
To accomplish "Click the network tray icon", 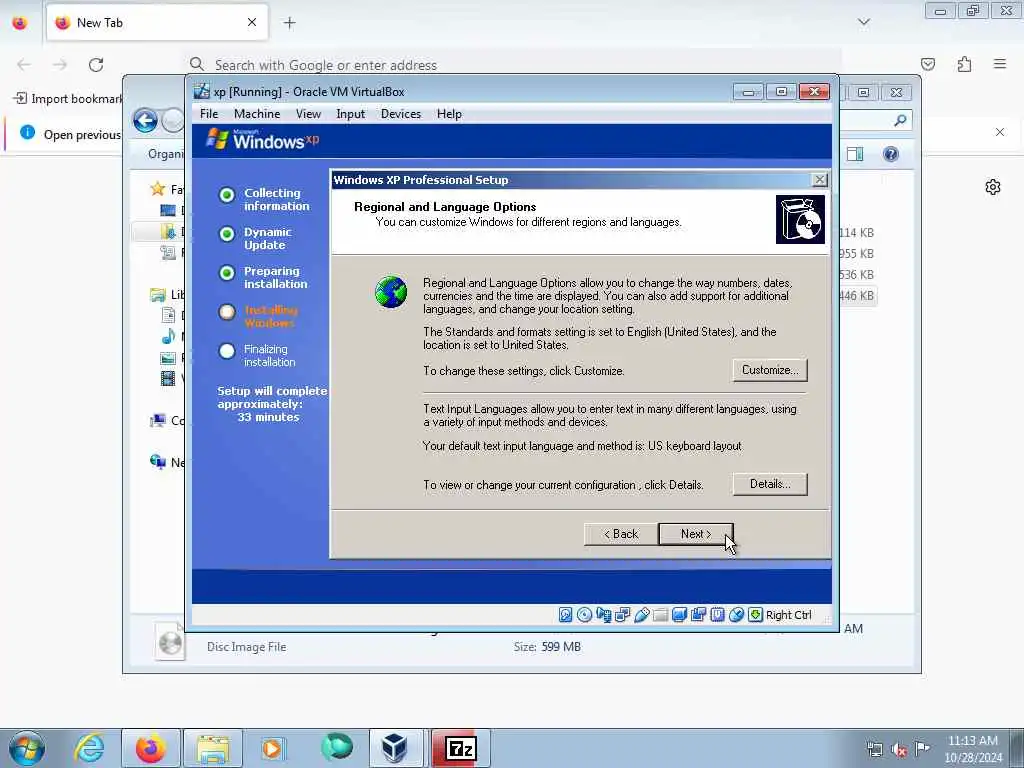I will (874, 750).
